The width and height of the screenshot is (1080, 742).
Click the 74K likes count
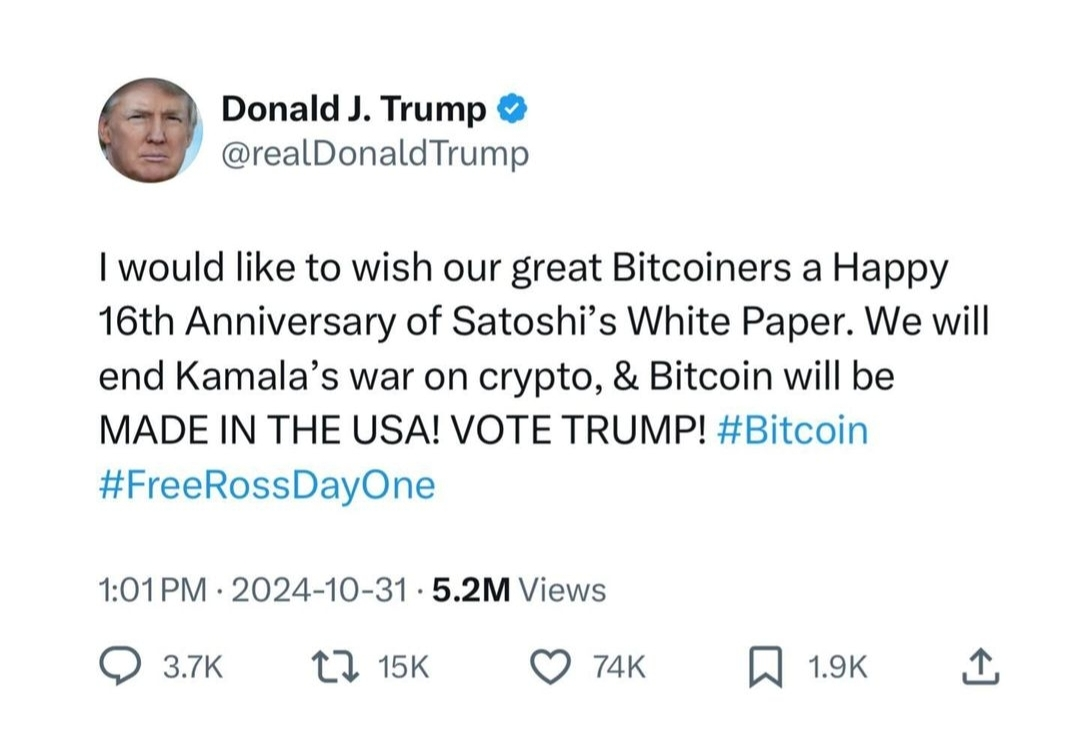tap(620, 667)
